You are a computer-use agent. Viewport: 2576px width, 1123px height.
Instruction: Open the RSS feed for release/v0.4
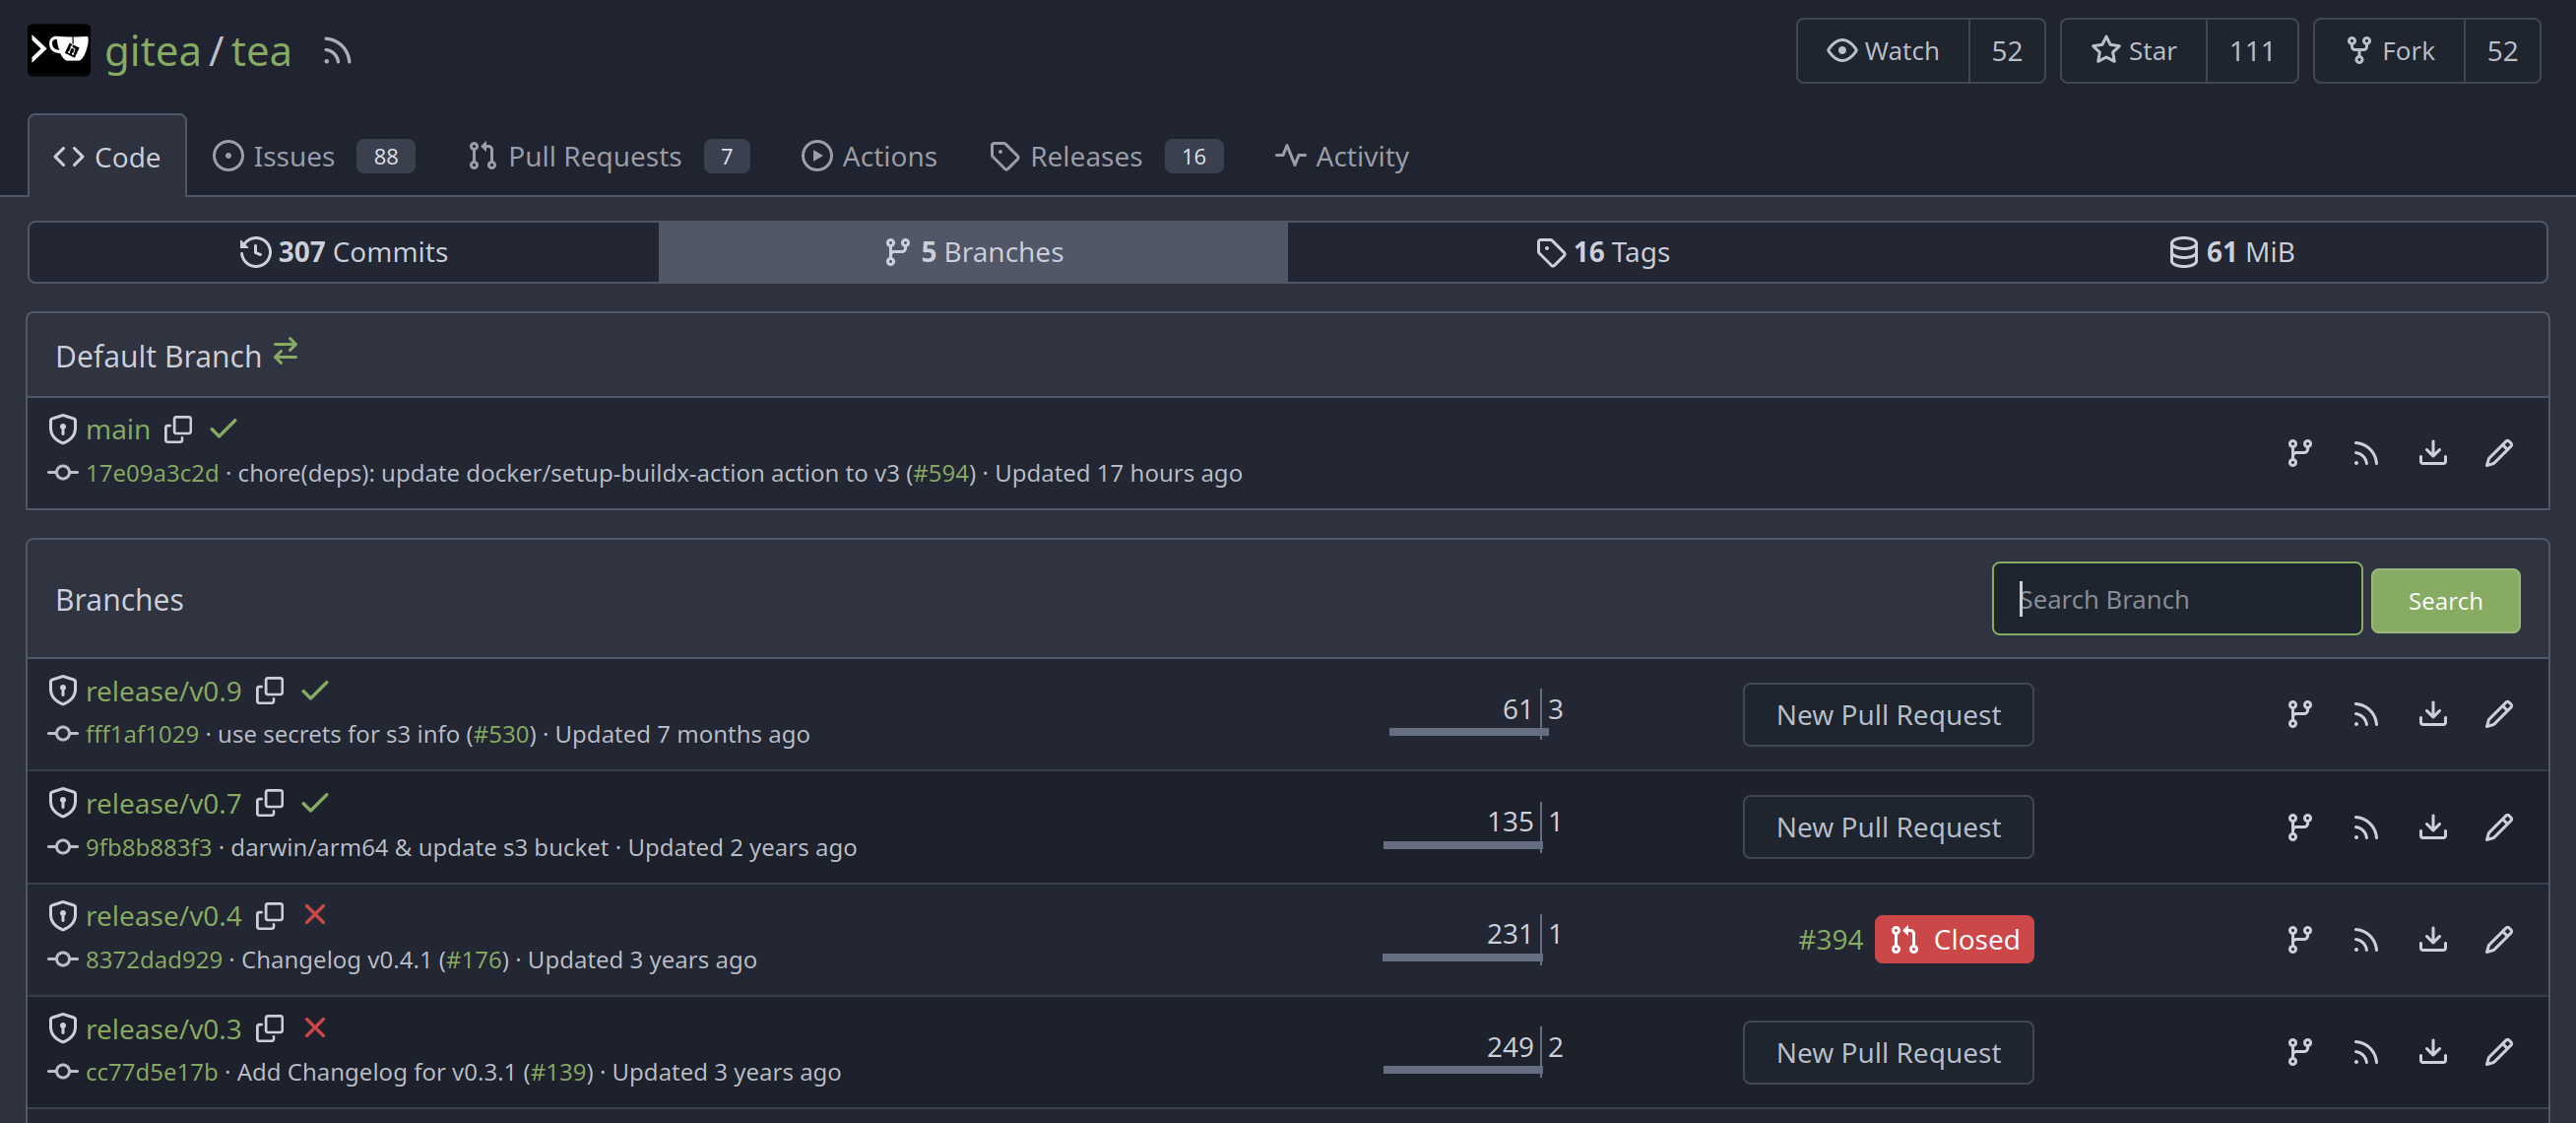[2365, 939]
